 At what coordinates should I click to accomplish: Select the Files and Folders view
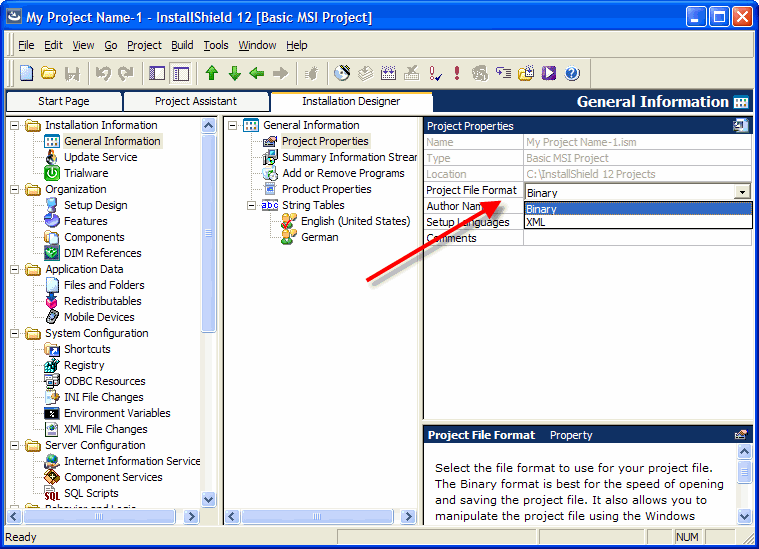(x=103, y=285)
